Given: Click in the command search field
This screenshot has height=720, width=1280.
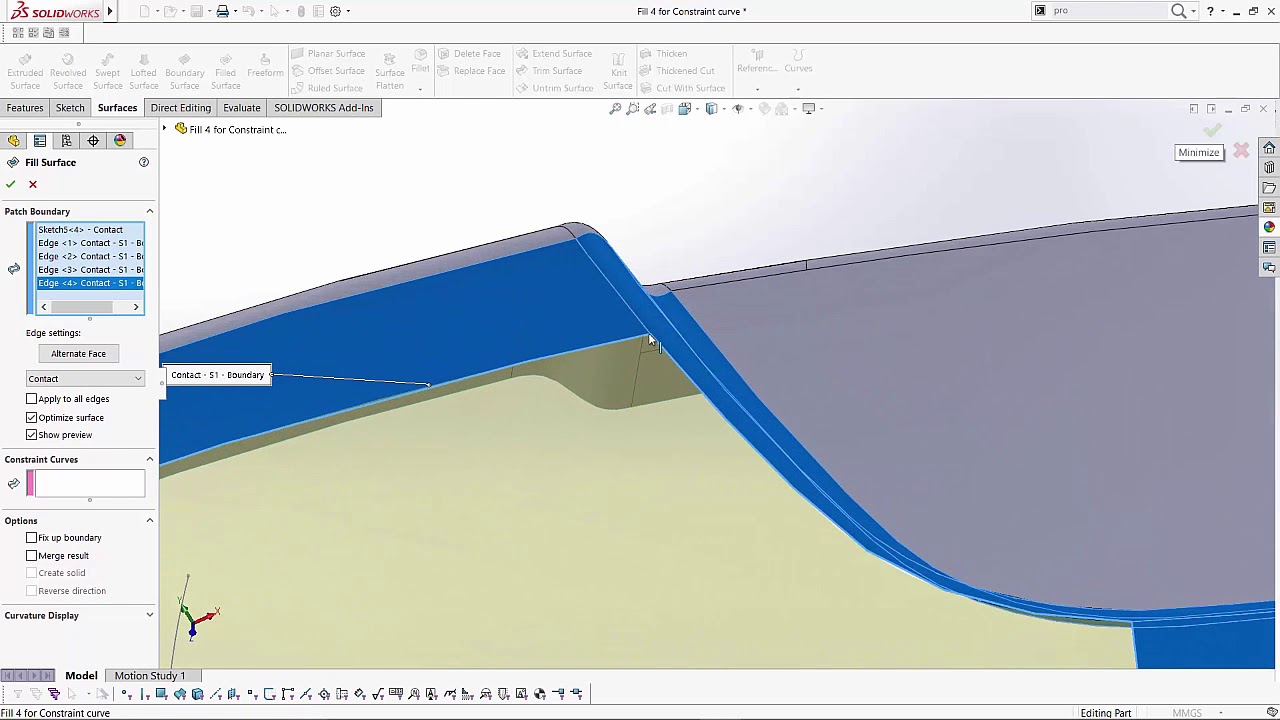Looking at the screenshot, I should coord(1108,11).
